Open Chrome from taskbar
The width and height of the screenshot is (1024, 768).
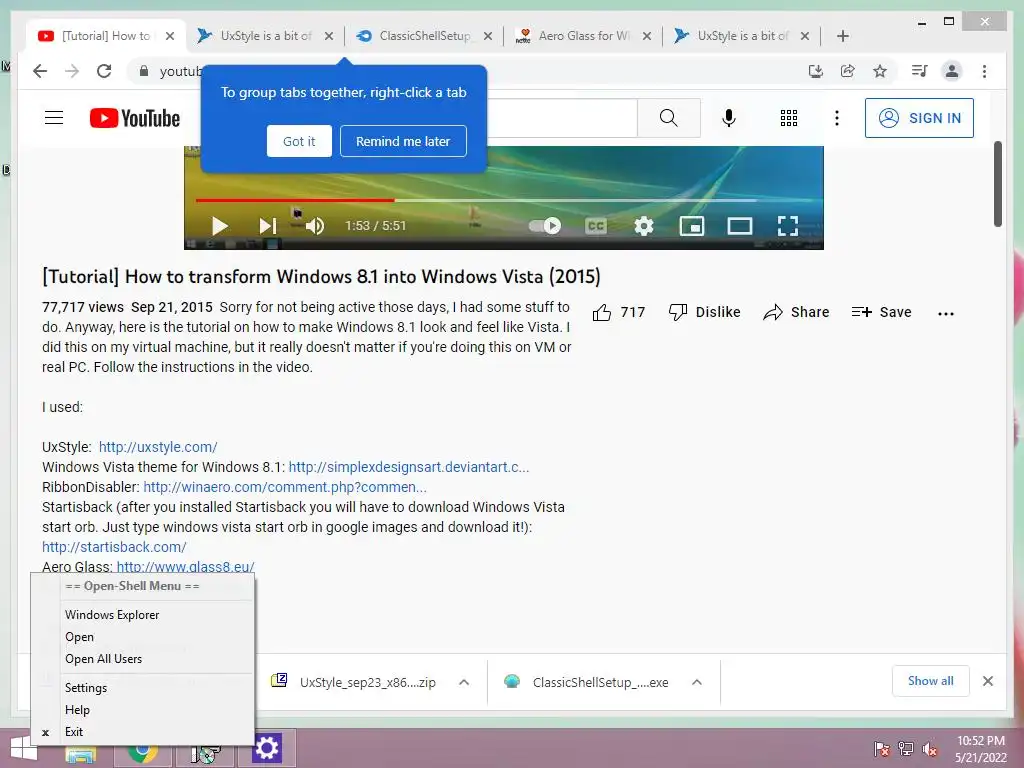click(142, 751)
